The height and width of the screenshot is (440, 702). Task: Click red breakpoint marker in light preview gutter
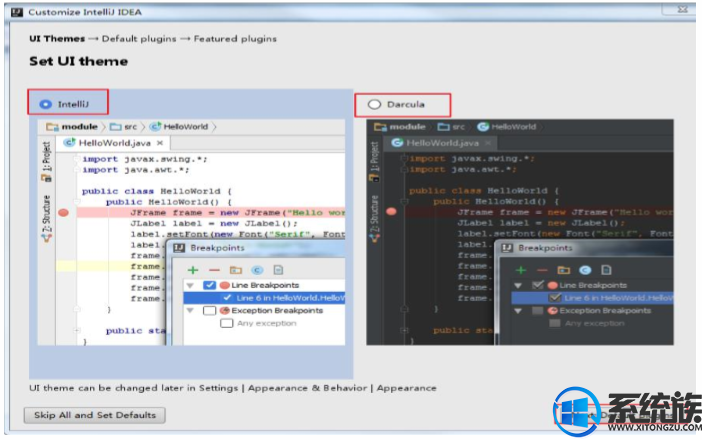click(64, 212)
